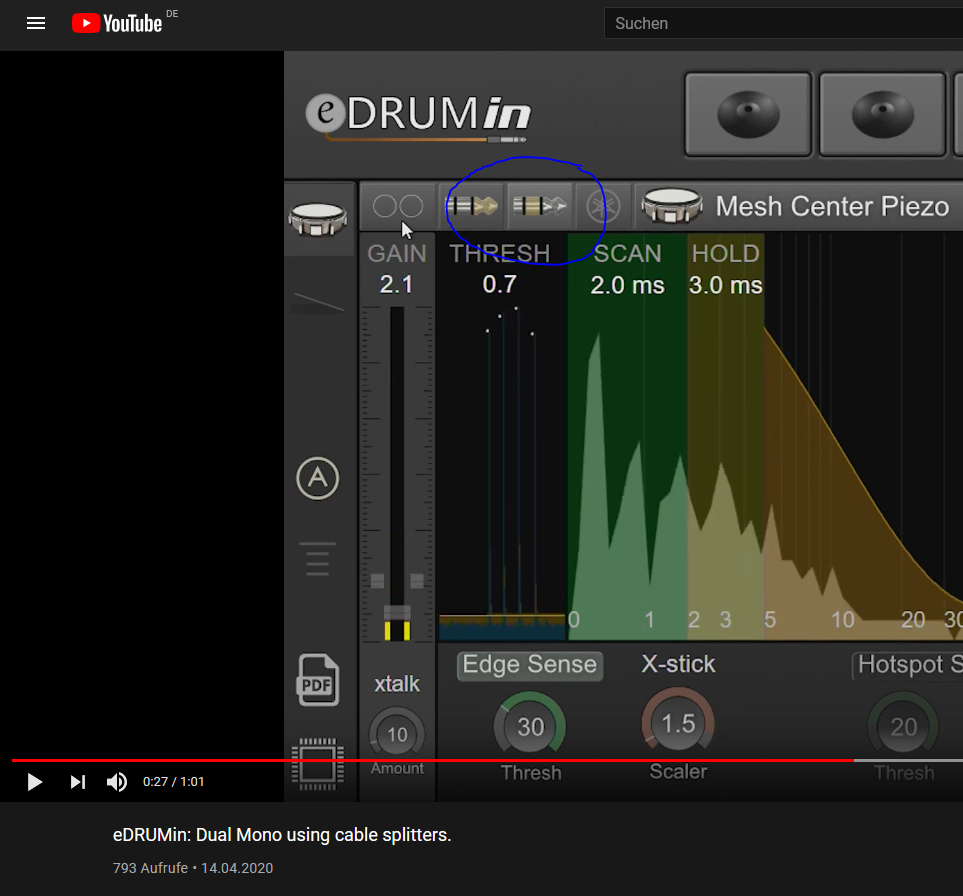Click the threshold line in the trigger display
This screenshot has width=963, height=896.
tap(502, 615)
